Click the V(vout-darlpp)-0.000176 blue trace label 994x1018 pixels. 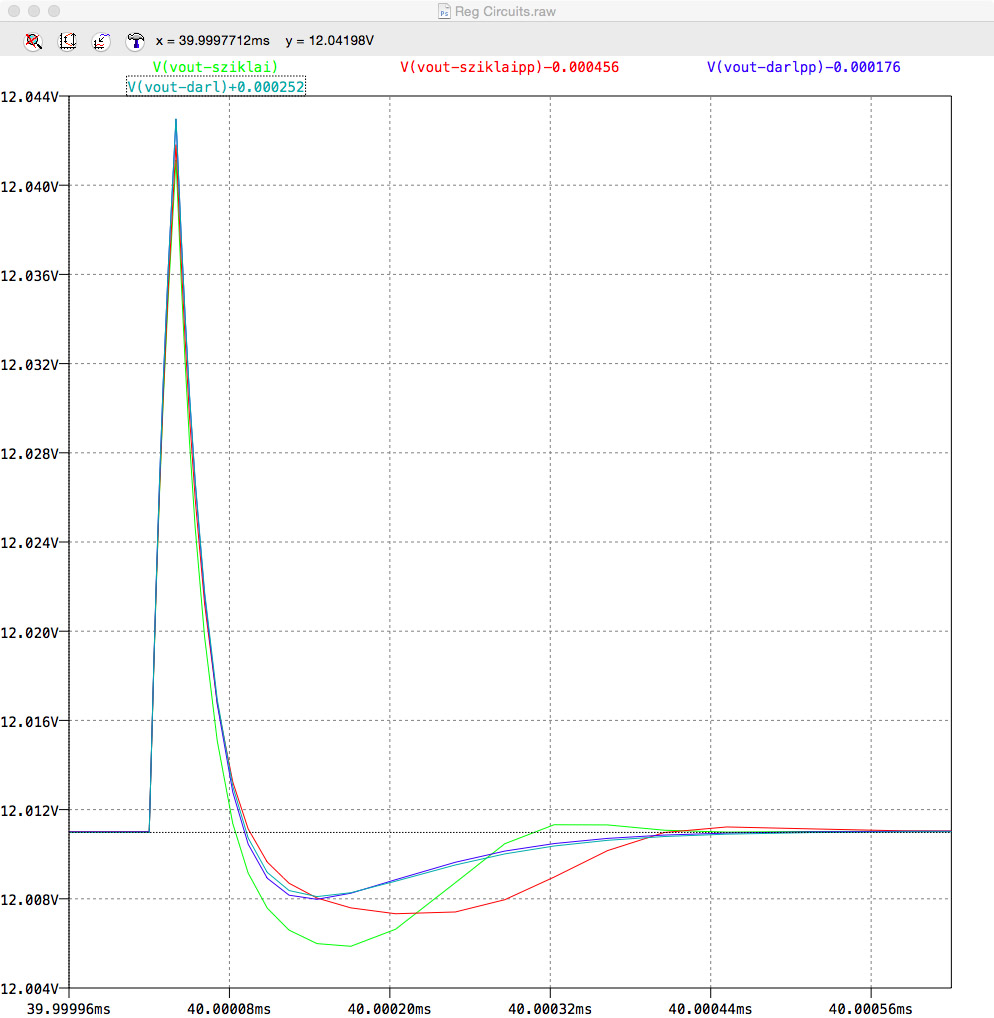tap(804, 67)
